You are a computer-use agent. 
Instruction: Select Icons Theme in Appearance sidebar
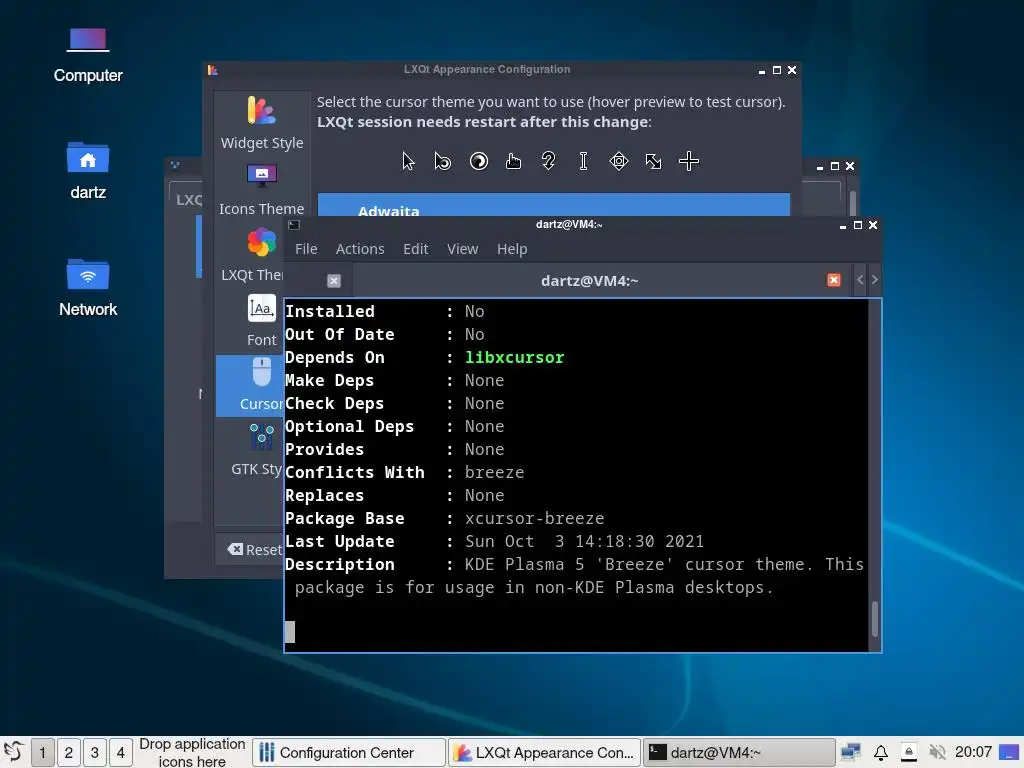coord(262,189)
